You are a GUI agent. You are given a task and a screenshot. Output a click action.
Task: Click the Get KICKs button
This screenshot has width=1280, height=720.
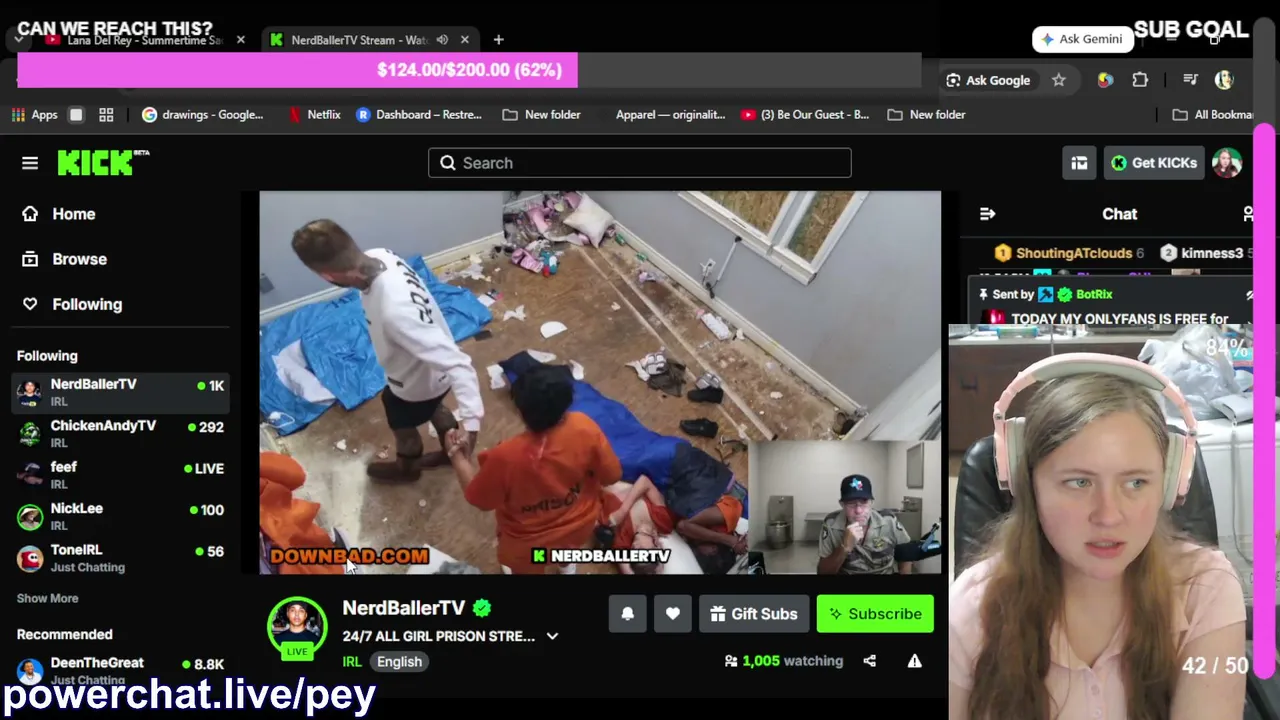pyautogui.click(x=1154, y=163)
